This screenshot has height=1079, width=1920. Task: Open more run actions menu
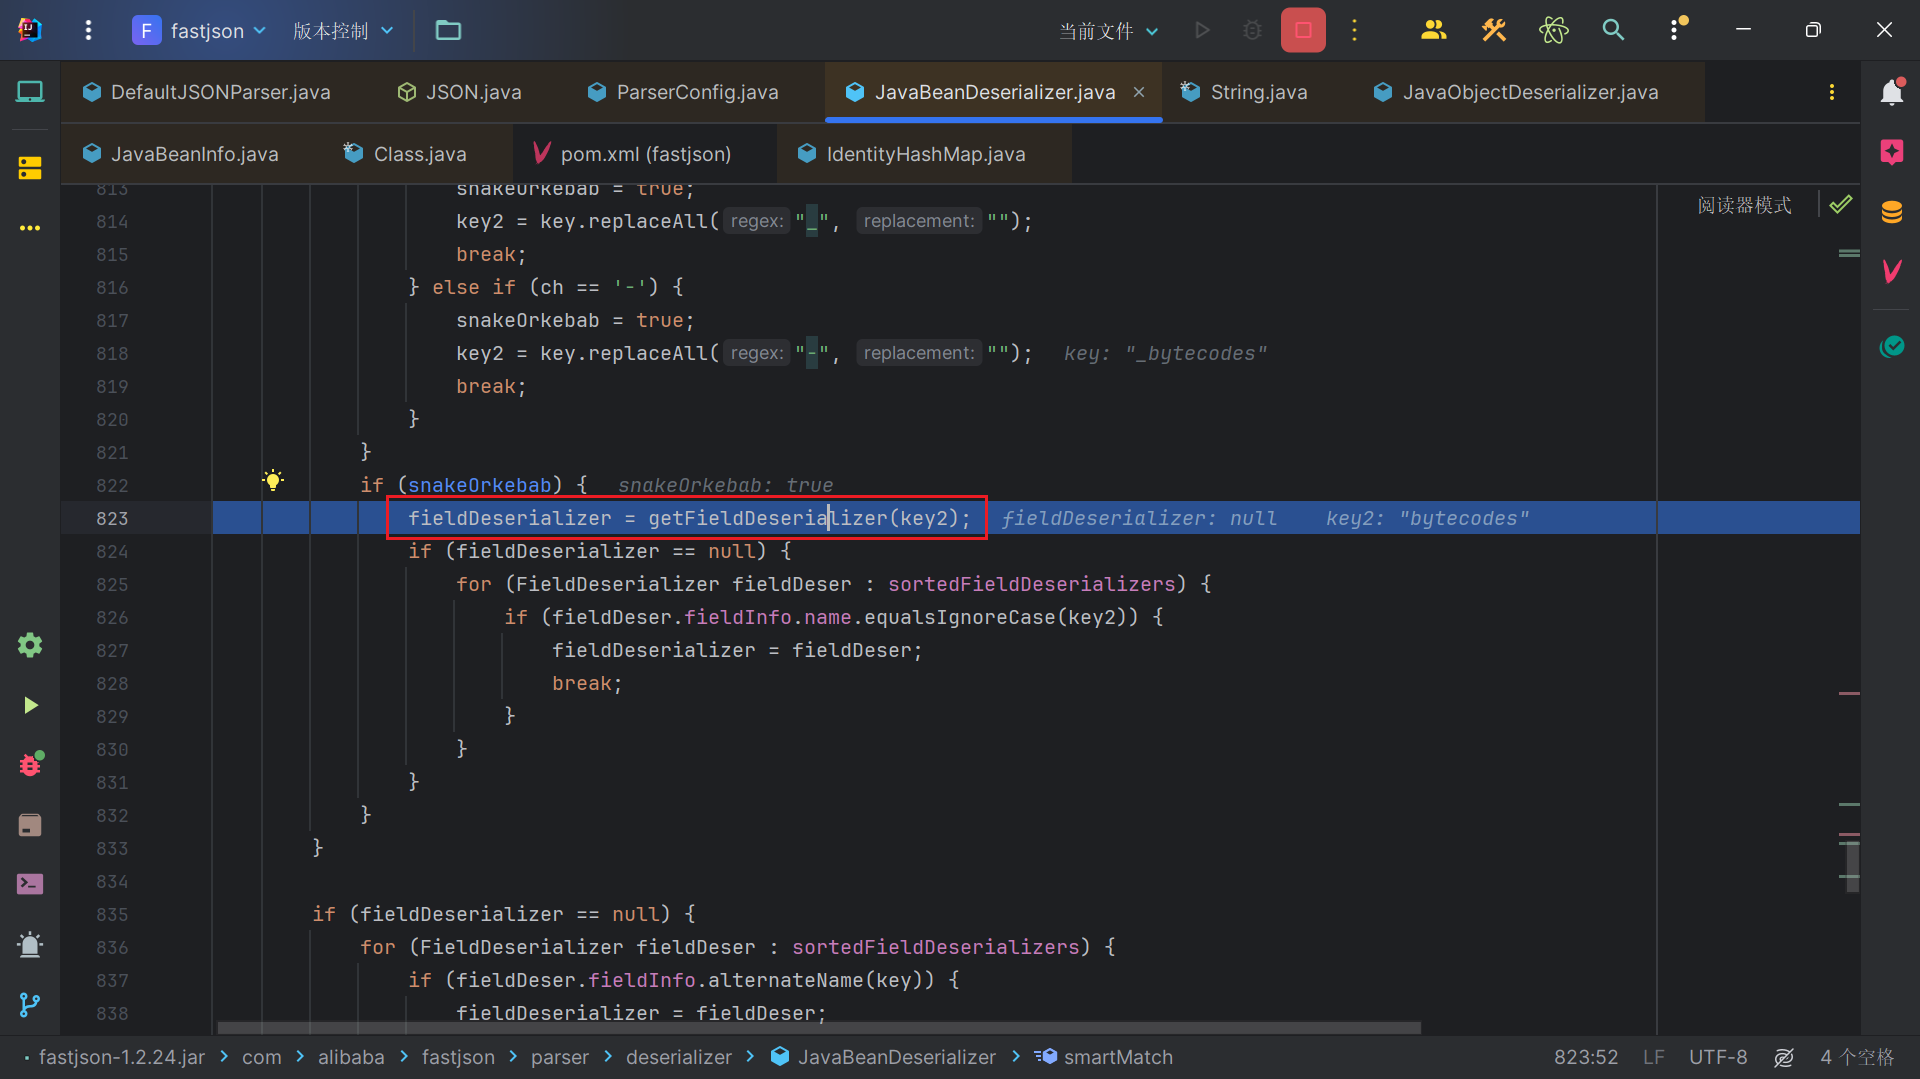[x=1355, y=30]
